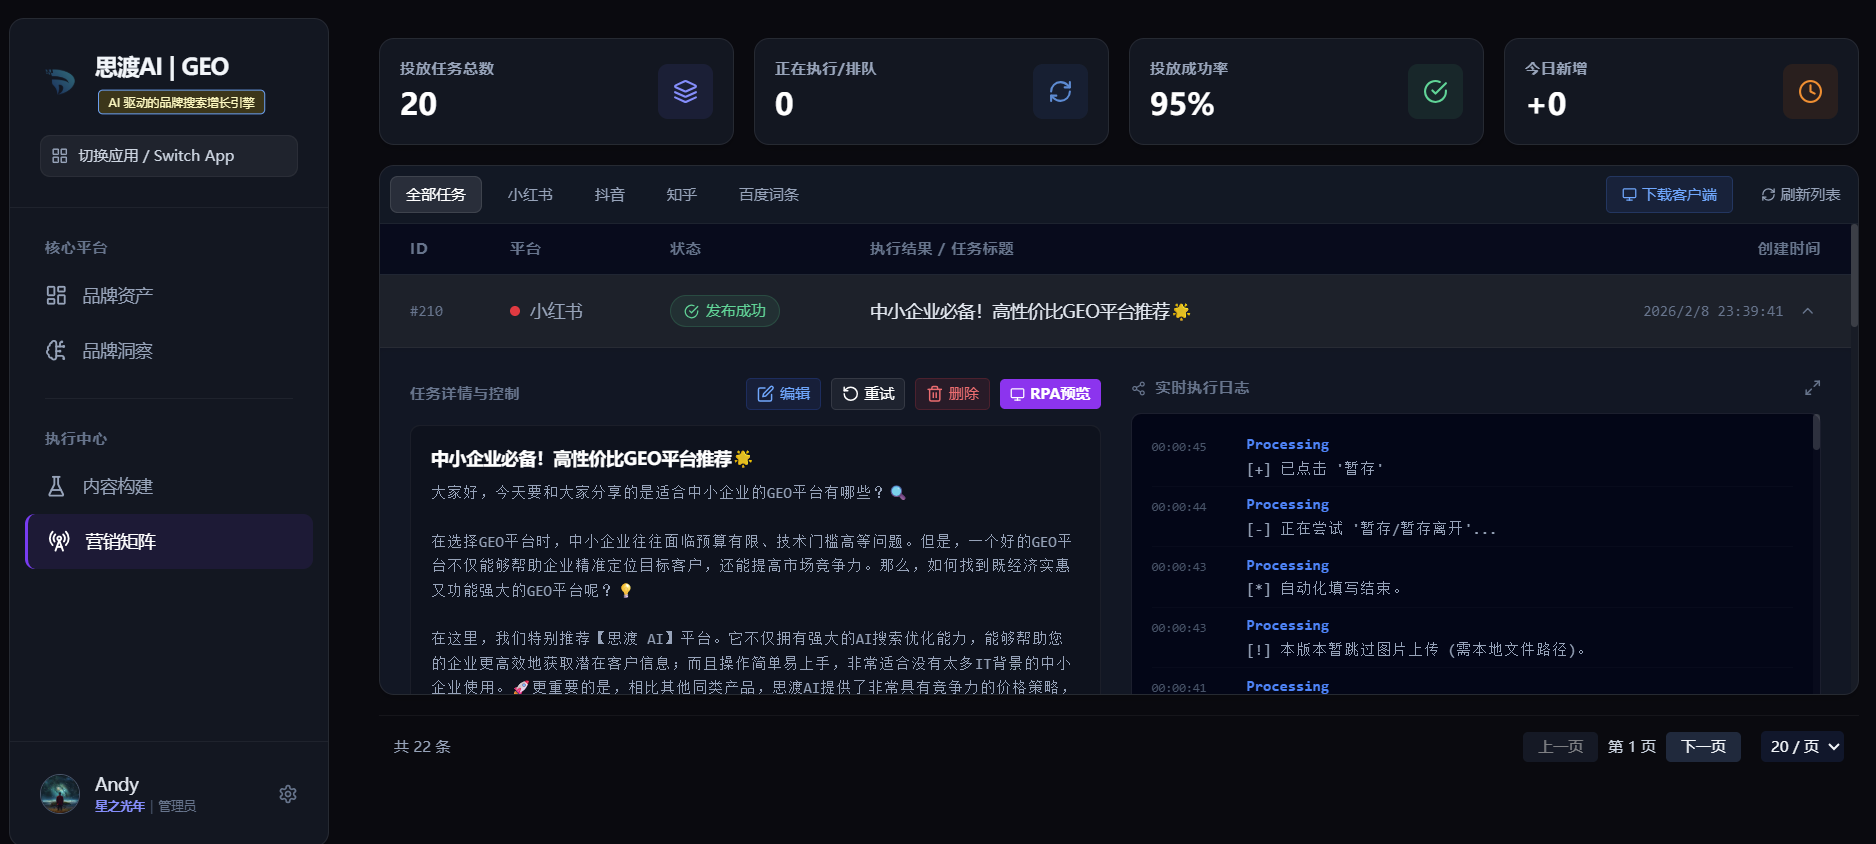
Task: Switch to the 抖音 tab
Action: tap(609, 195)
